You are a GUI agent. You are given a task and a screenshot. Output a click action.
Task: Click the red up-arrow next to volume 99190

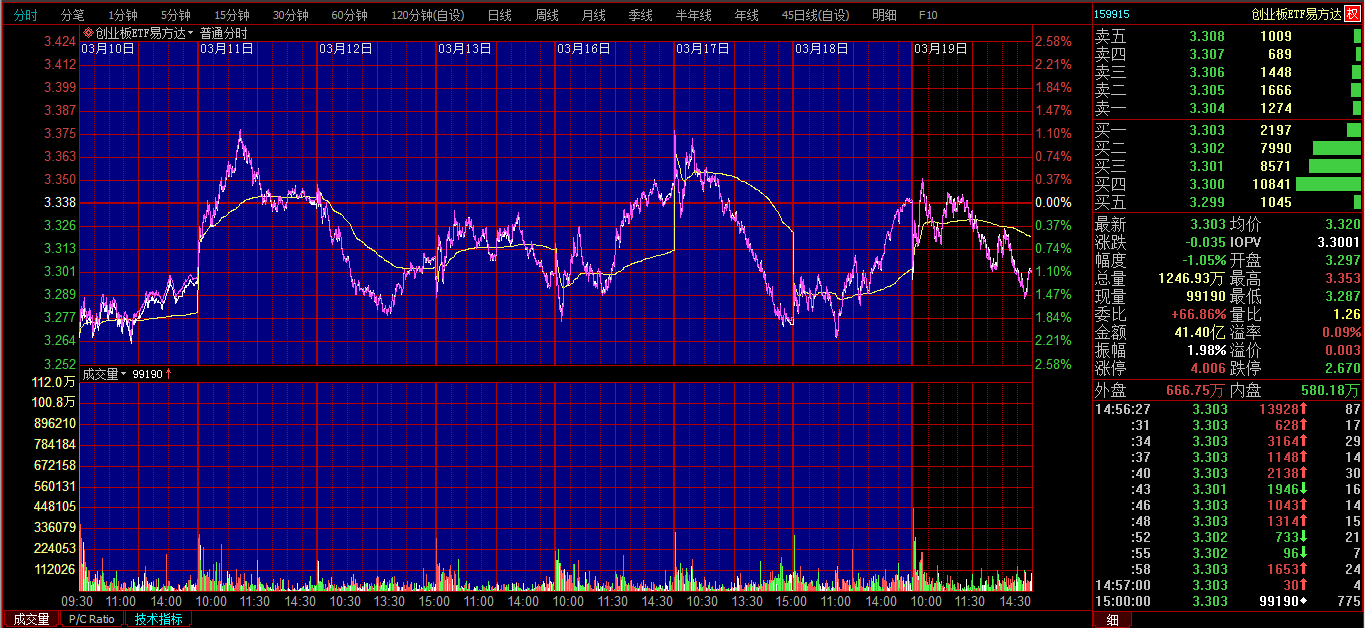coord(169,374)
